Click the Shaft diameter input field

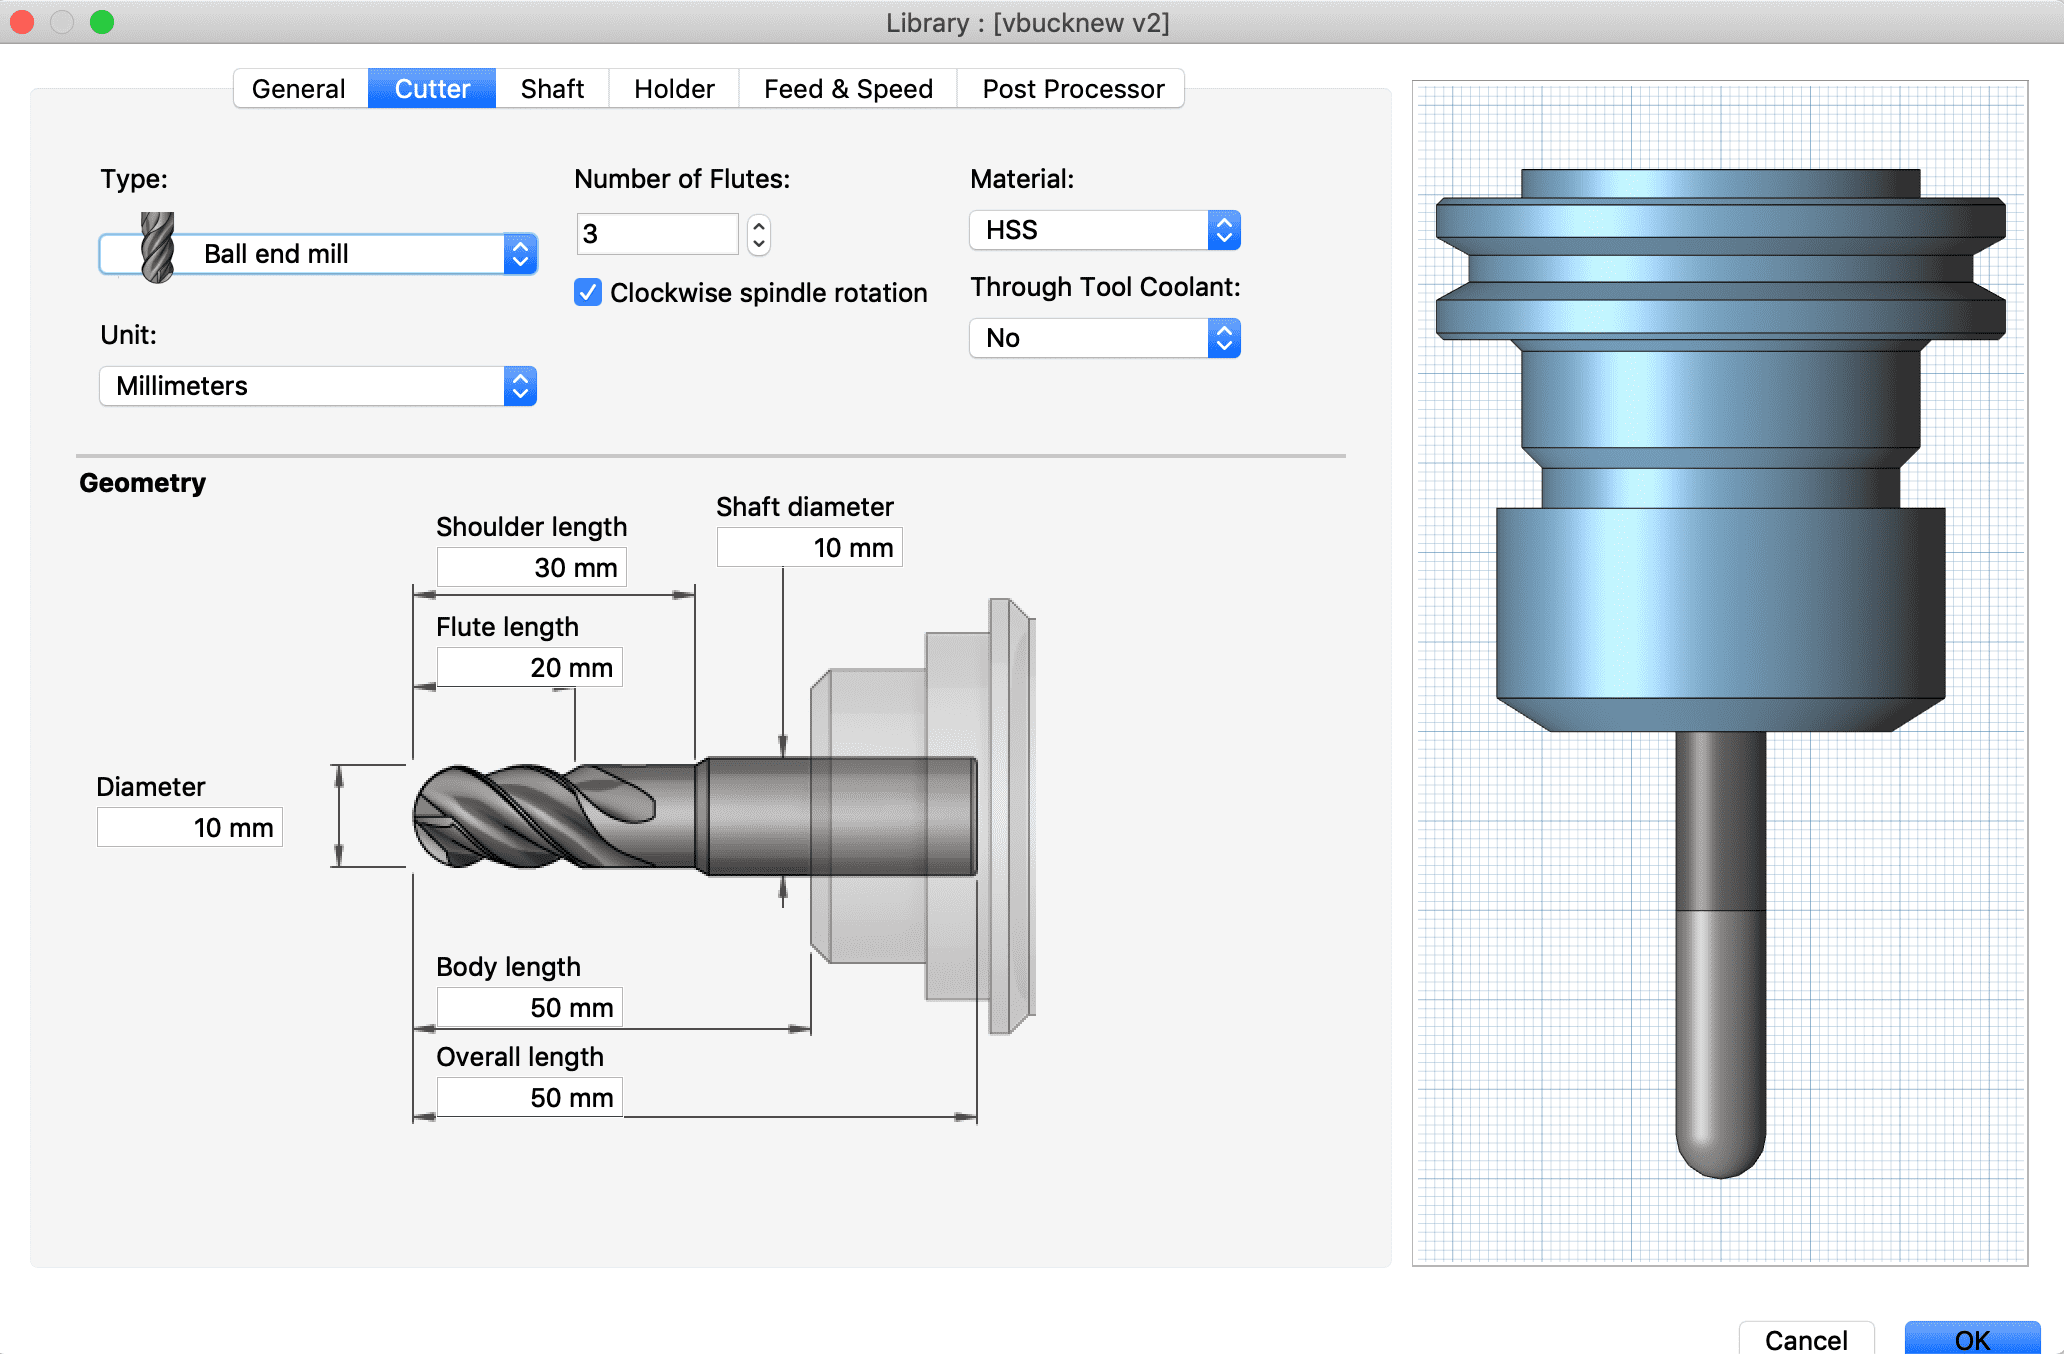click(809, 548)
